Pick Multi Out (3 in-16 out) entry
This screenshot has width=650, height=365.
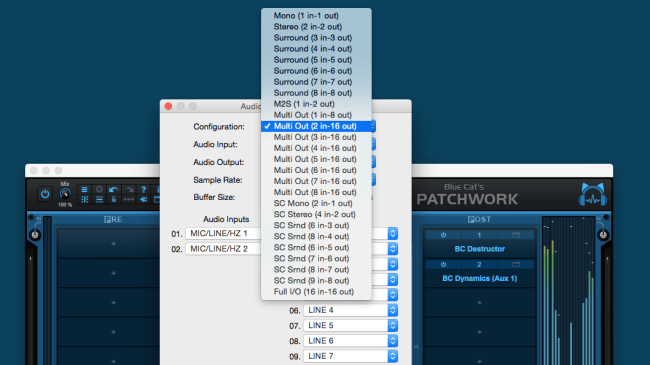(x=316, y=137)
